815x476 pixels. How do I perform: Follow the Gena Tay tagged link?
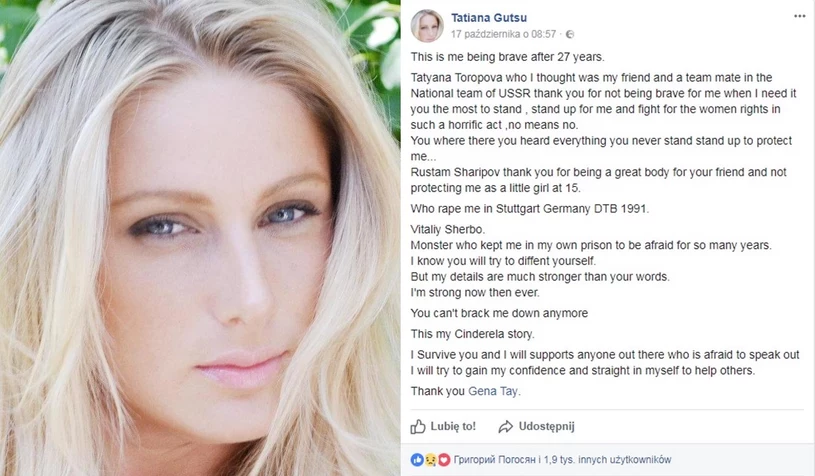[493, 391]
